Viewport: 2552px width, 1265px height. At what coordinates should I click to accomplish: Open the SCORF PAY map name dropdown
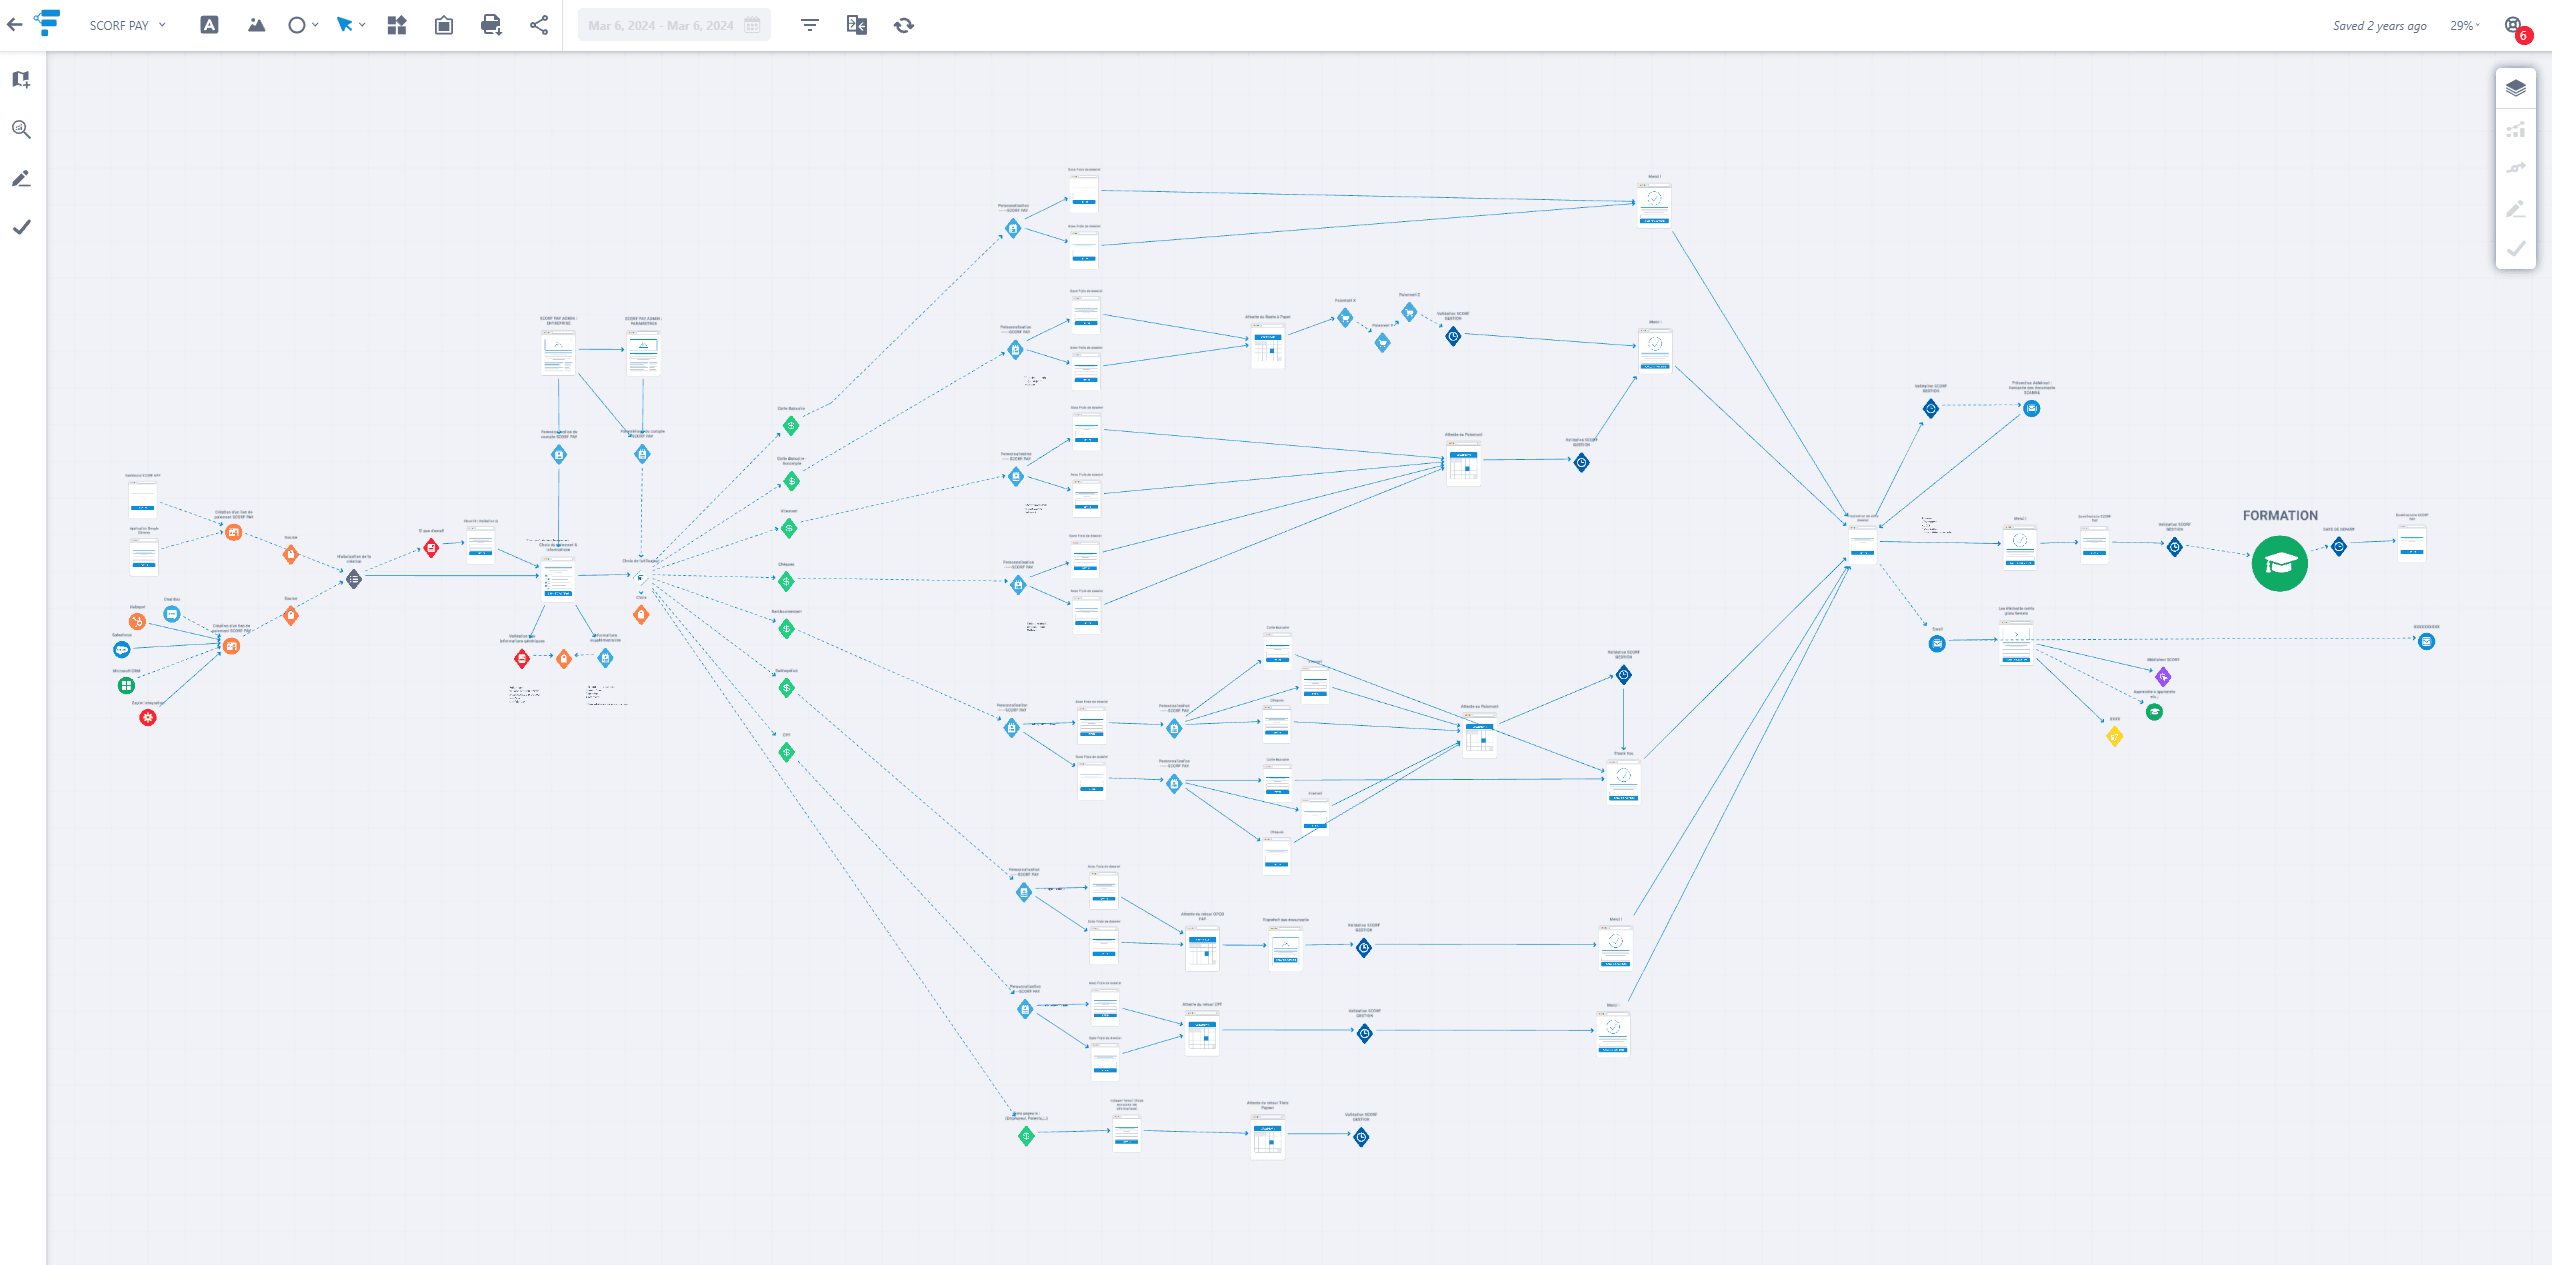(127, 25)
